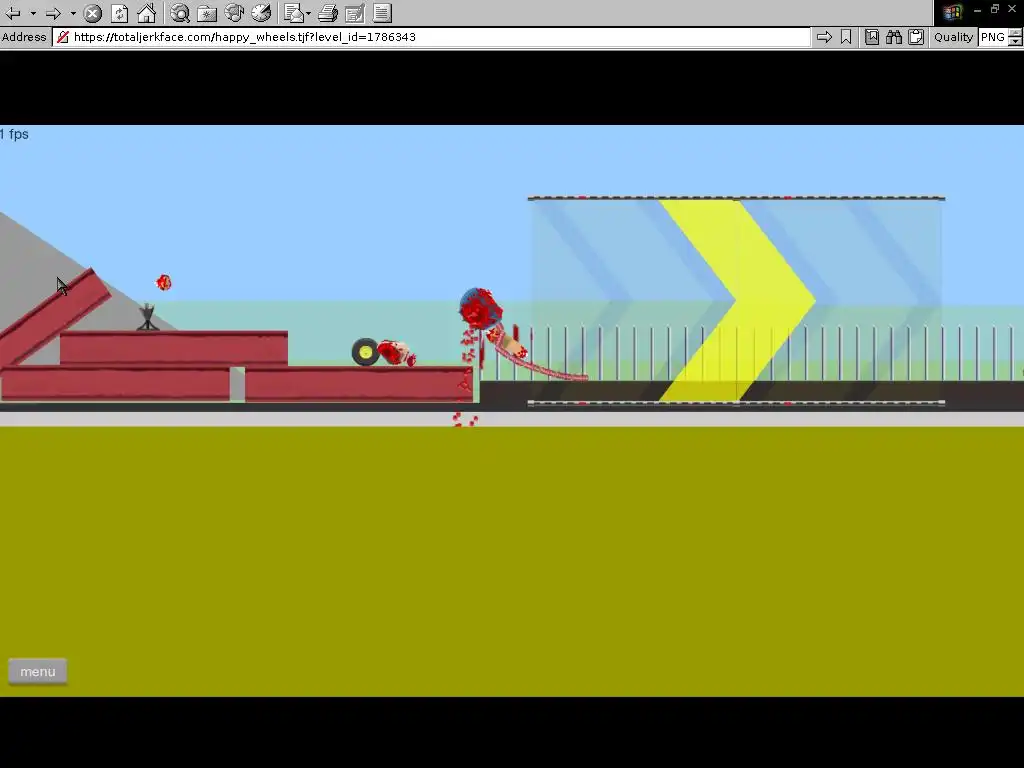Click the bookmark ribbon icon
1024x768 pixels.
(846, 37)
